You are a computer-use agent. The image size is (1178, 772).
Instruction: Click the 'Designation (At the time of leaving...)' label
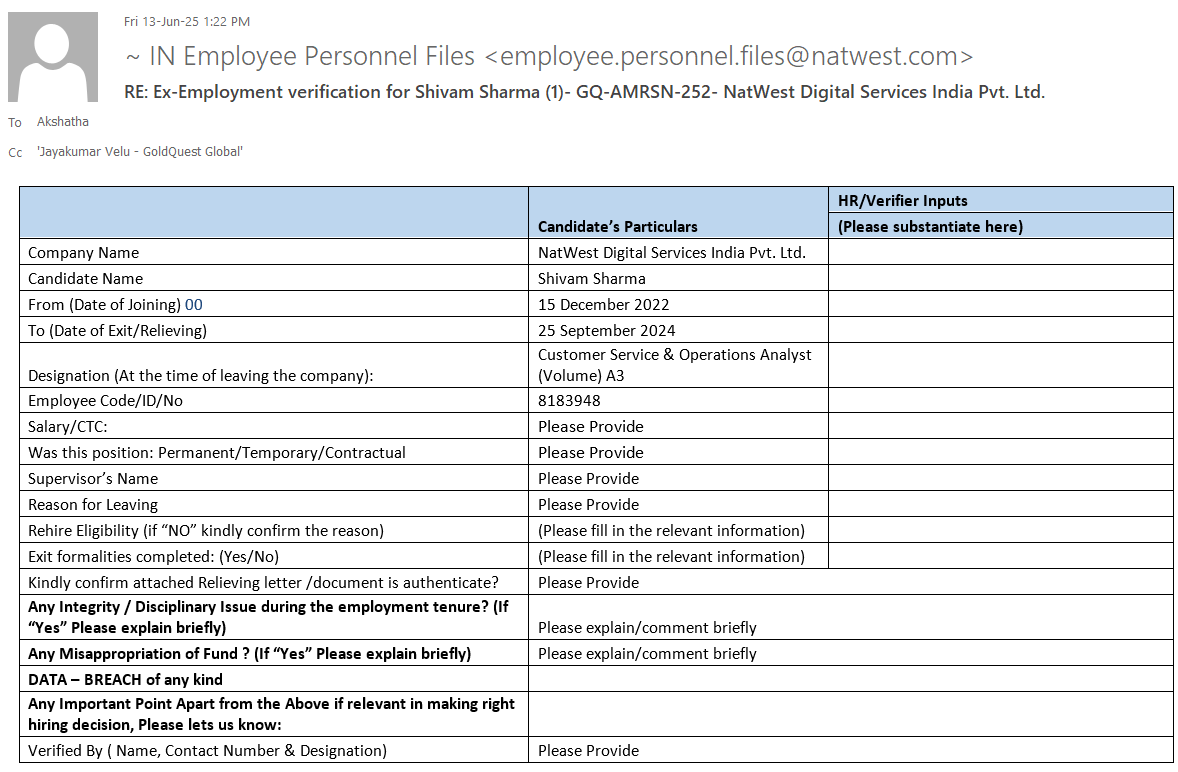point(201,375)
